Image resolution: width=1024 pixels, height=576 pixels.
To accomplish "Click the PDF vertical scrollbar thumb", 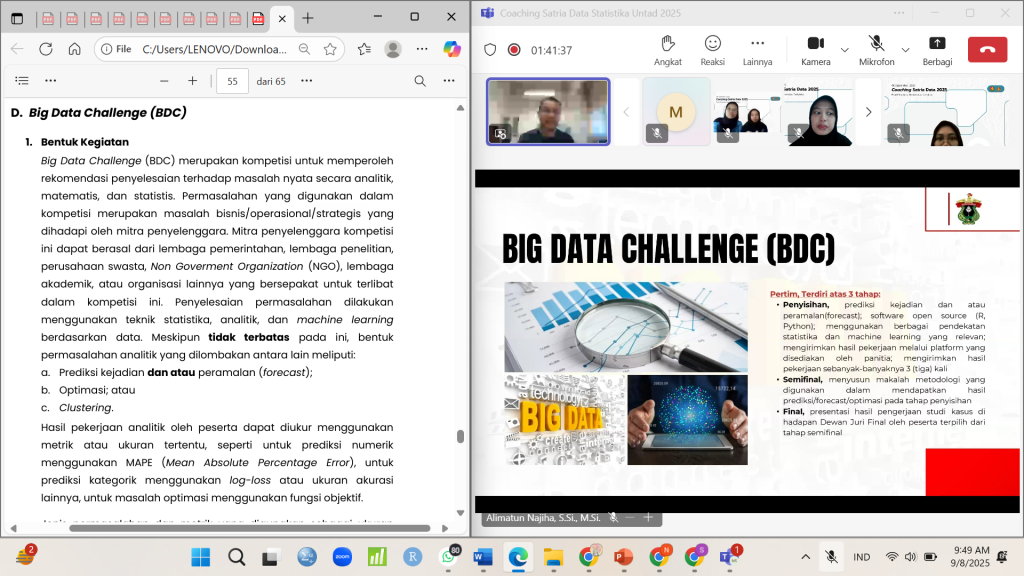I will click(460, 436).
